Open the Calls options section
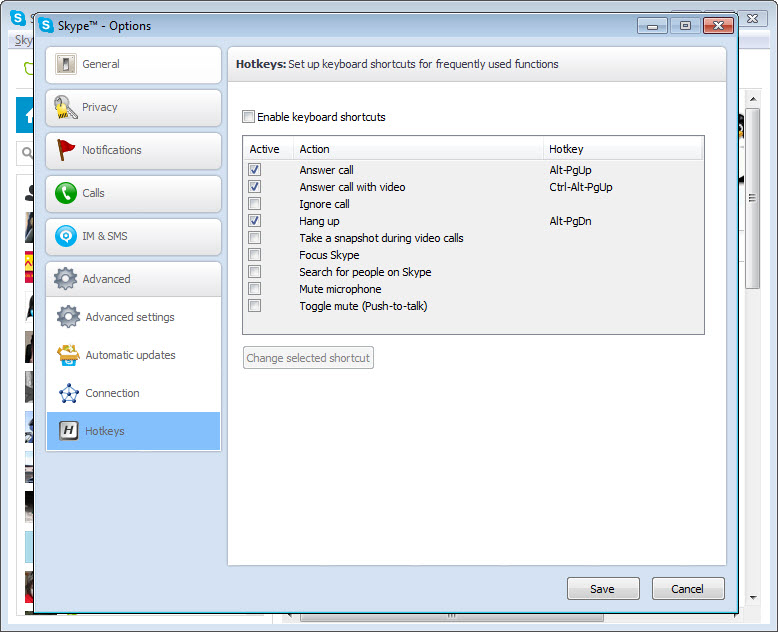 coord(133,193)
